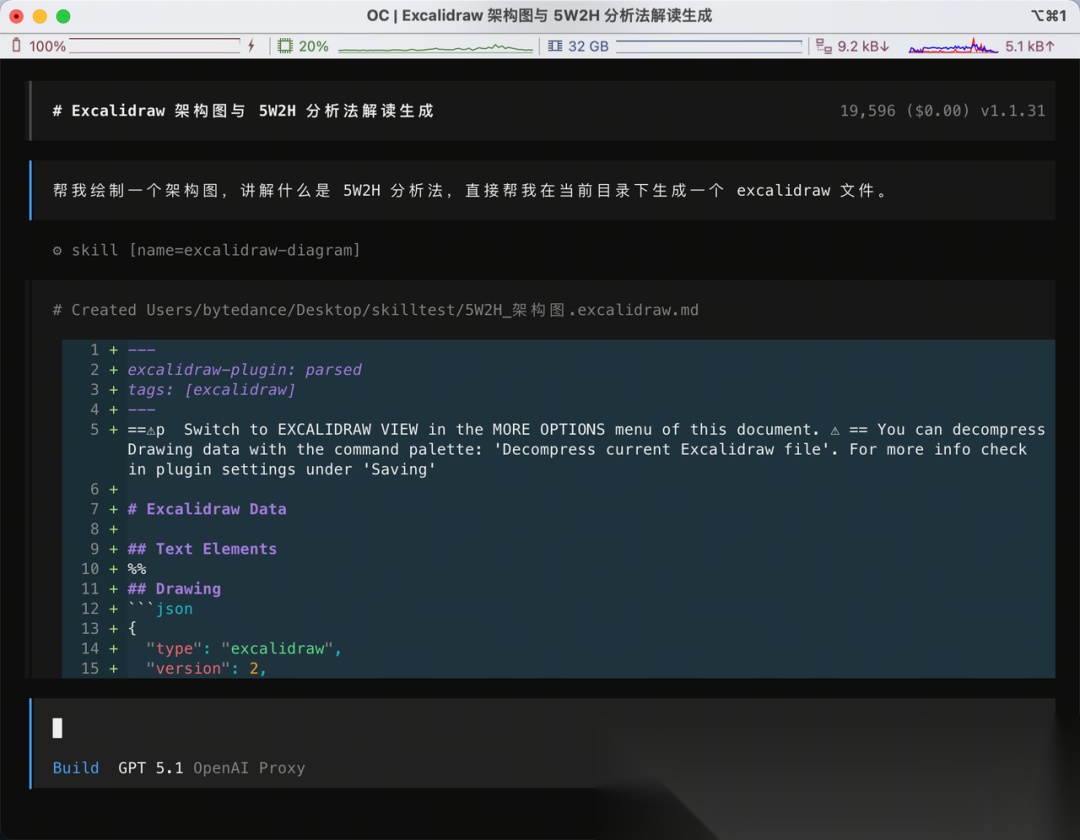The height and width of the screenshot is (840, 1080).
Task: Click line 14 "type": "excalidraw"
Action: pyautogui.click(x=244, y=649)
